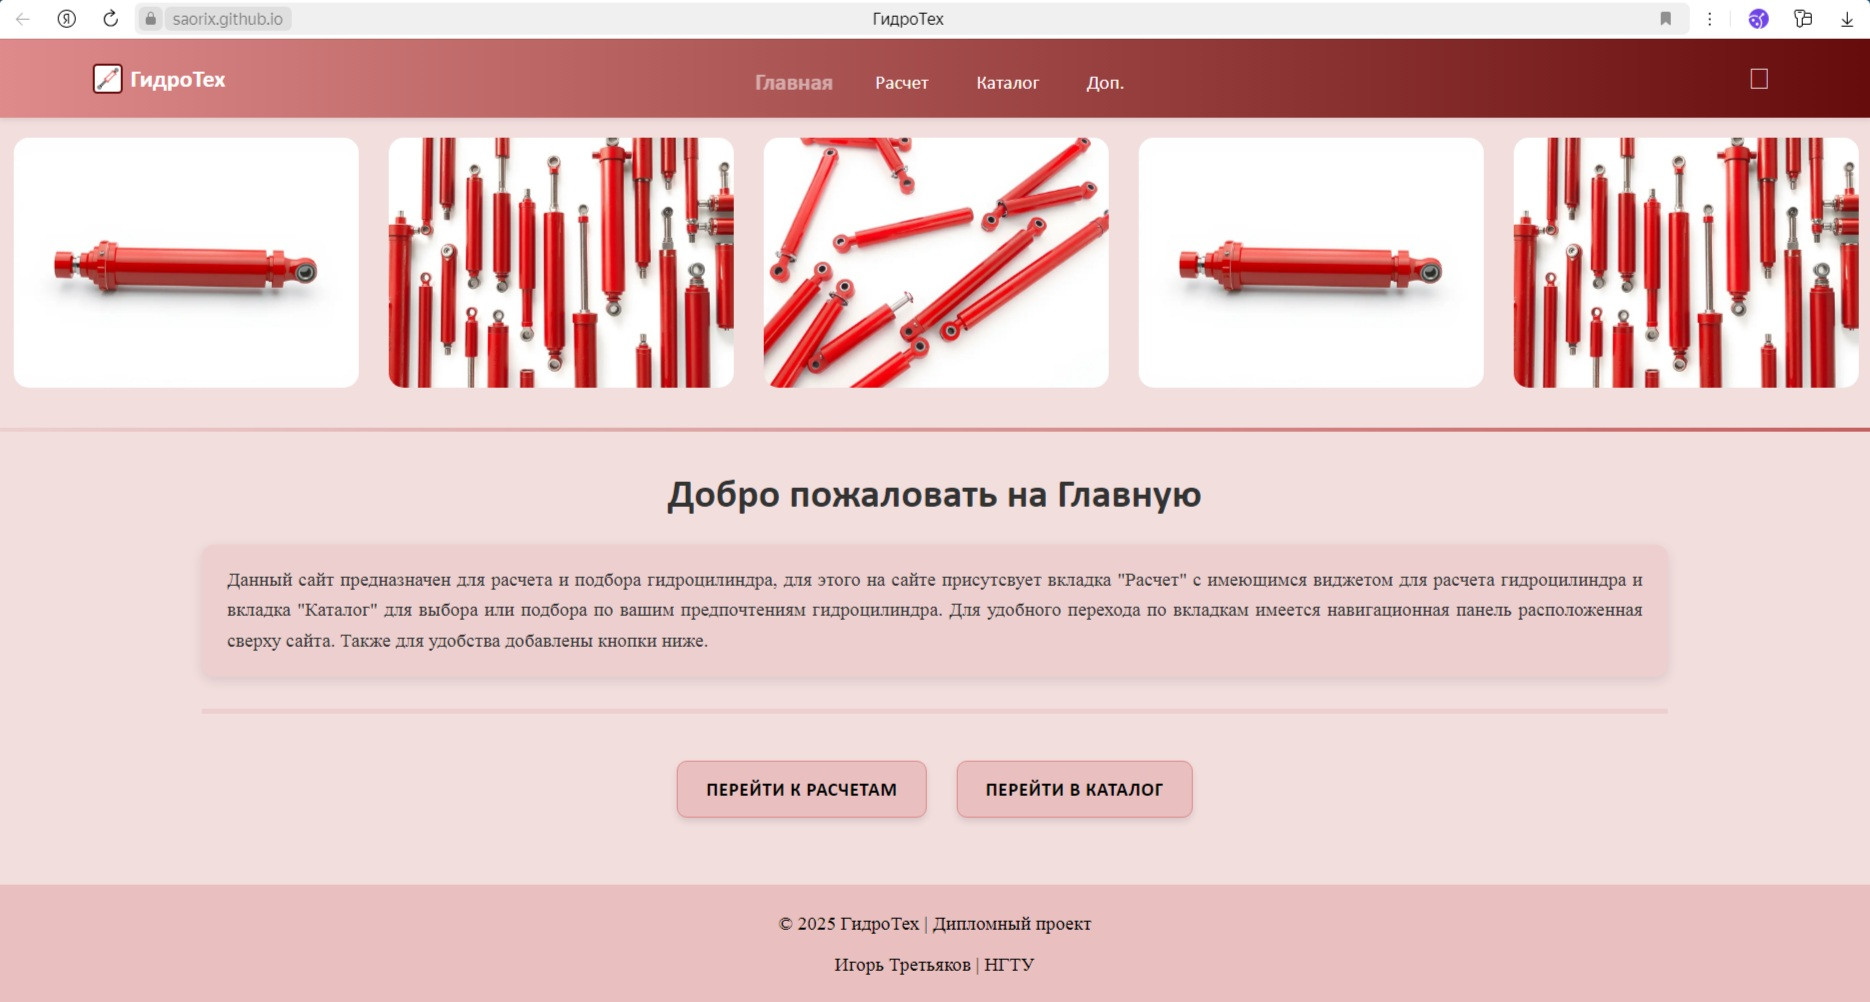The height and width of the screenshot is (1002, 1870).
Task: Select the Главная navigation tab
Action: click(793, 83)
